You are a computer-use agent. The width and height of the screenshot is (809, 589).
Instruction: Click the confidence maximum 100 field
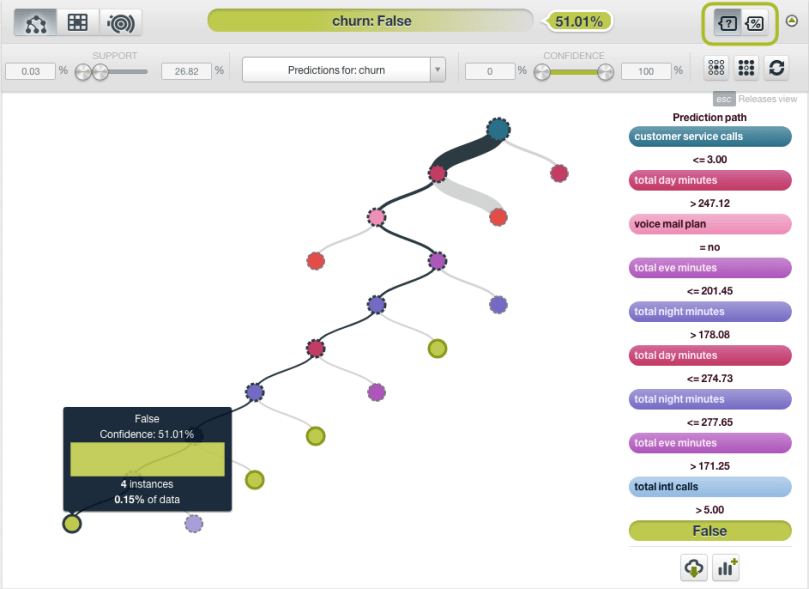tap(644, 72)
